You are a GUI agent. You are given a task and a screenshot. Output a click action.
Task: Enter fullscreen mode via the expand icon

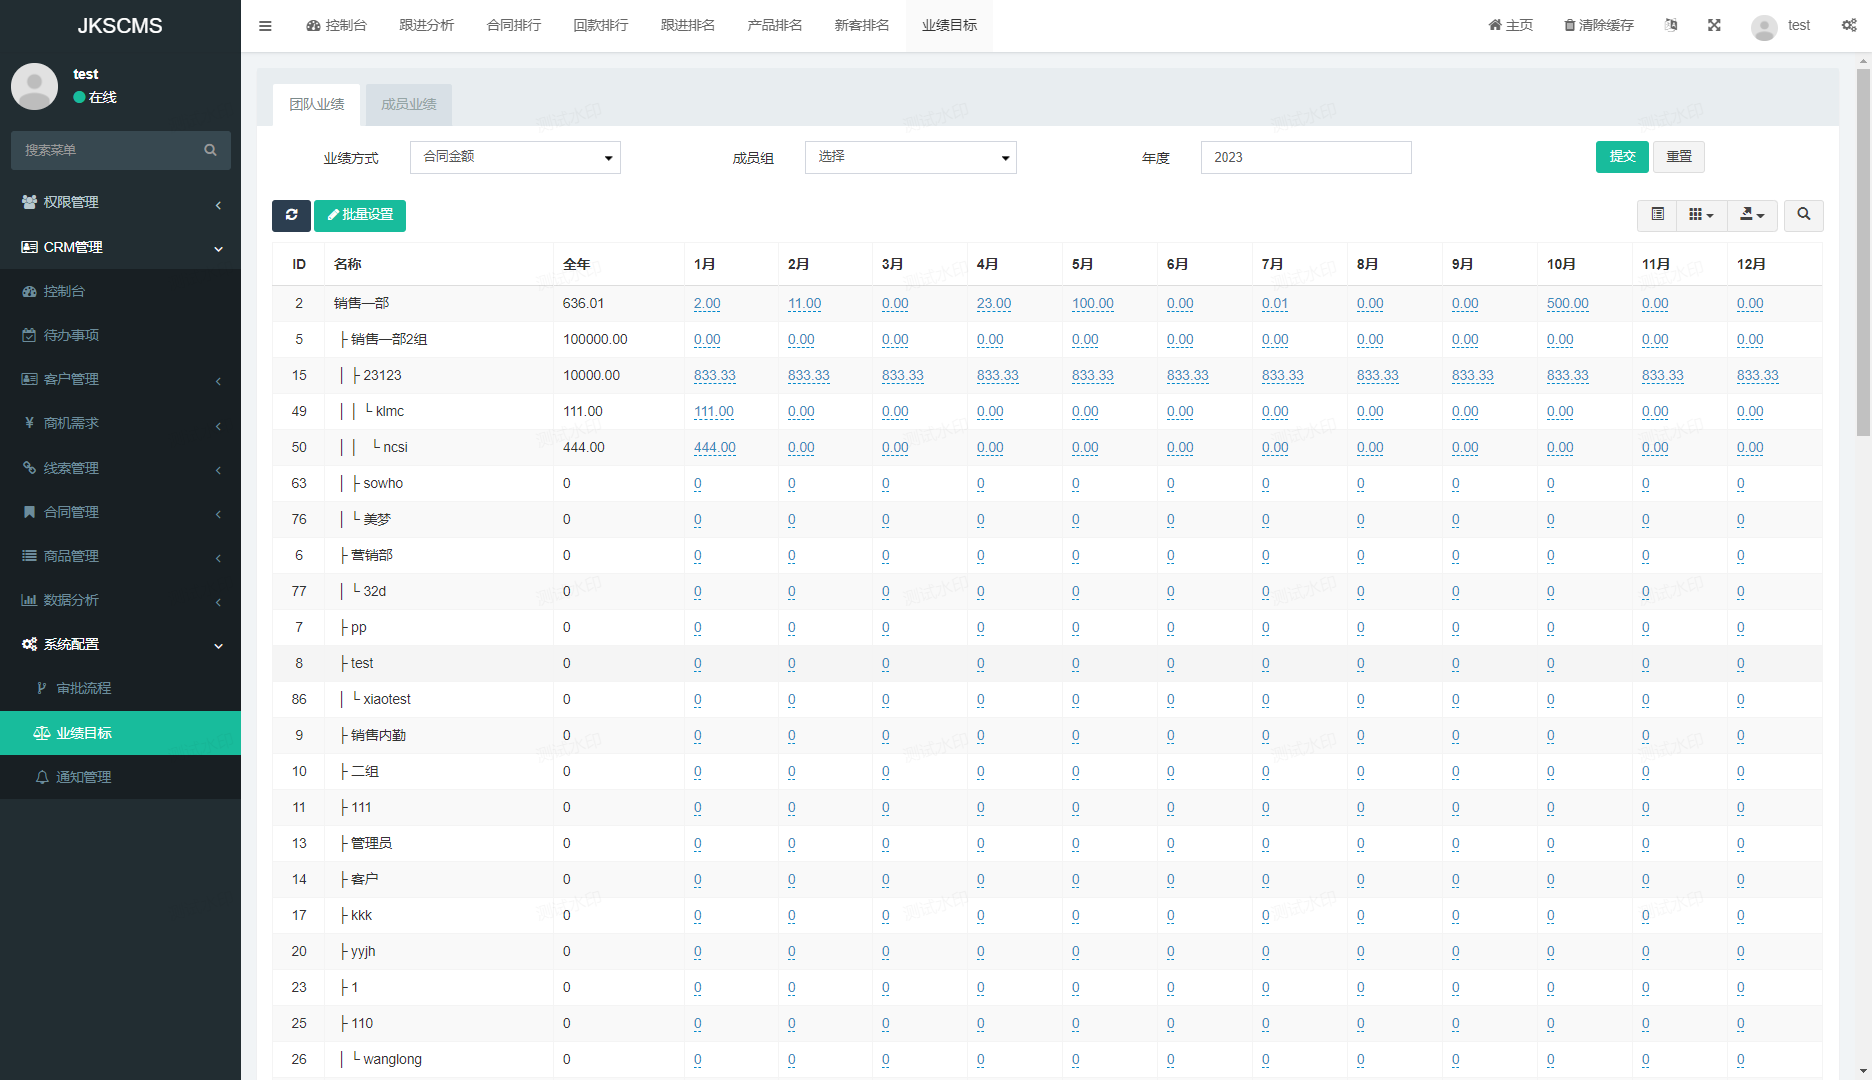pos(1714,26)
